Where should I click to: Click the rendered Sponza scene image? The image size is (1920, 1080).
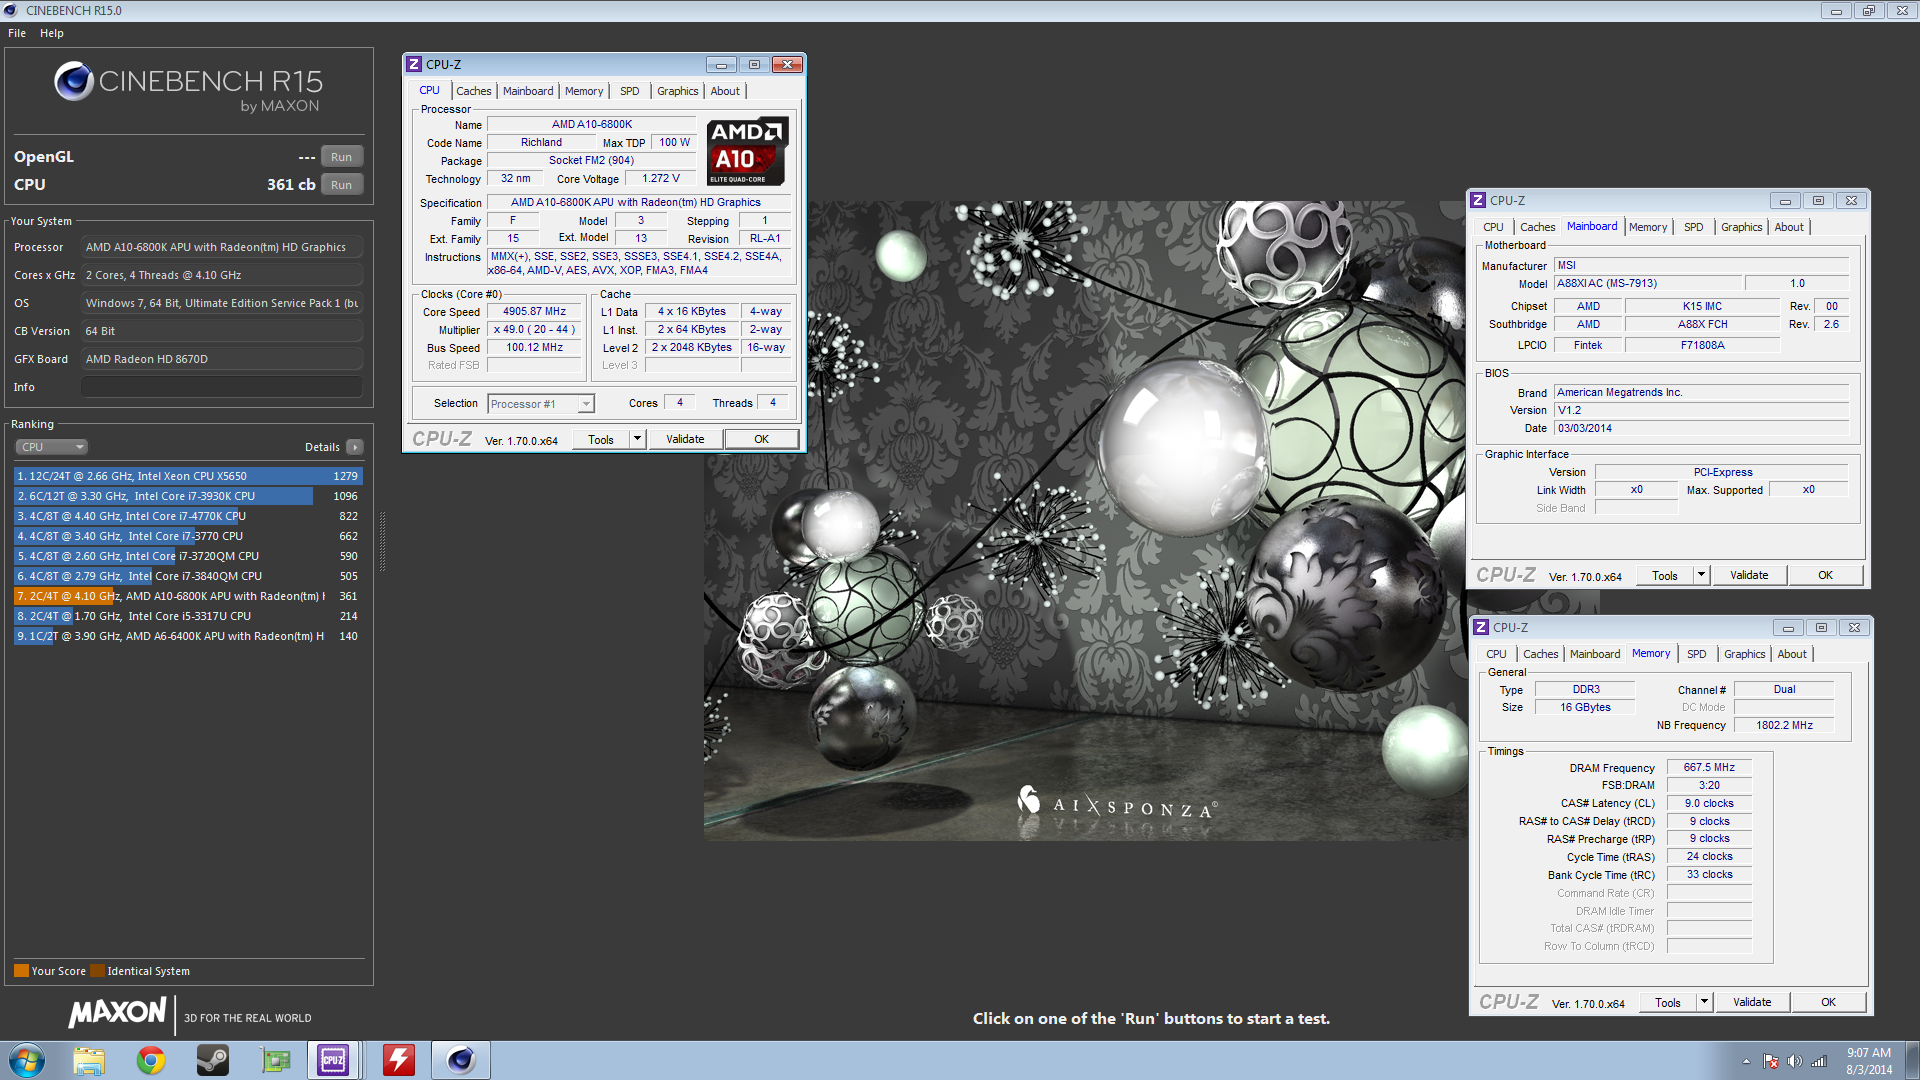click(x=1085, y=520)
